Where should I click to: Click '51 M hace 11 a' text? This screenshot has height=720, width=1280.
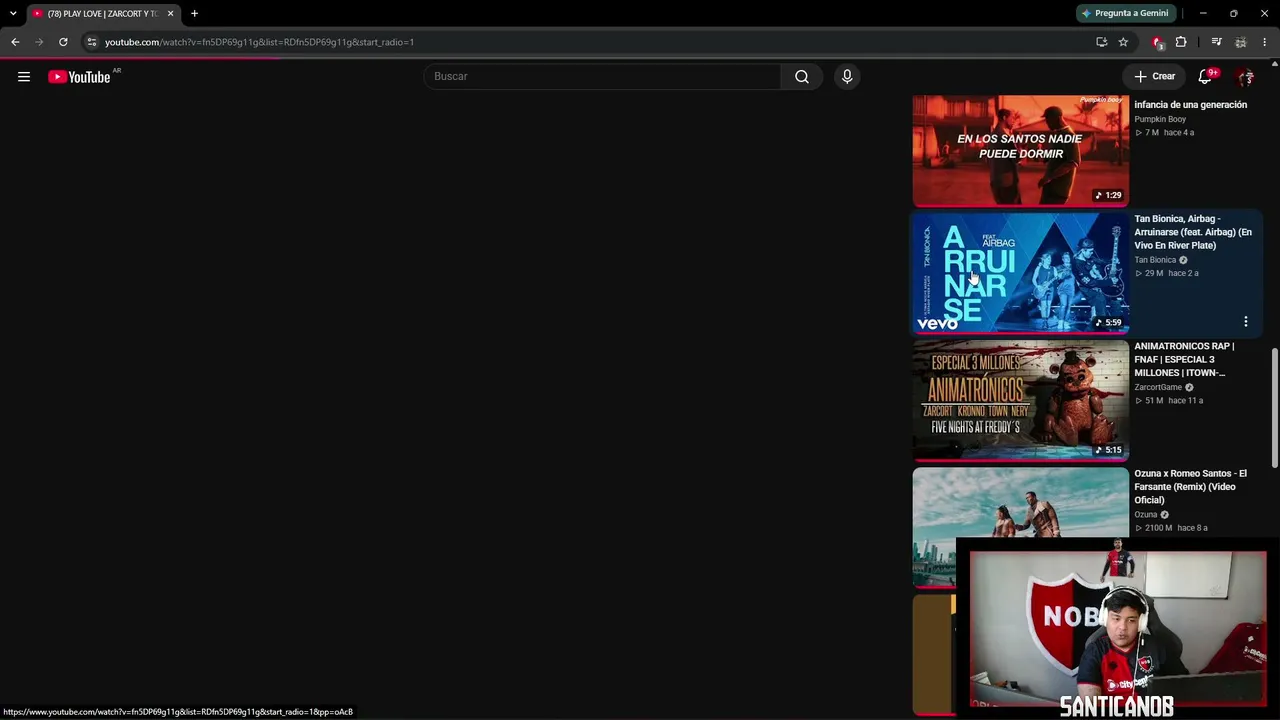1169,401
